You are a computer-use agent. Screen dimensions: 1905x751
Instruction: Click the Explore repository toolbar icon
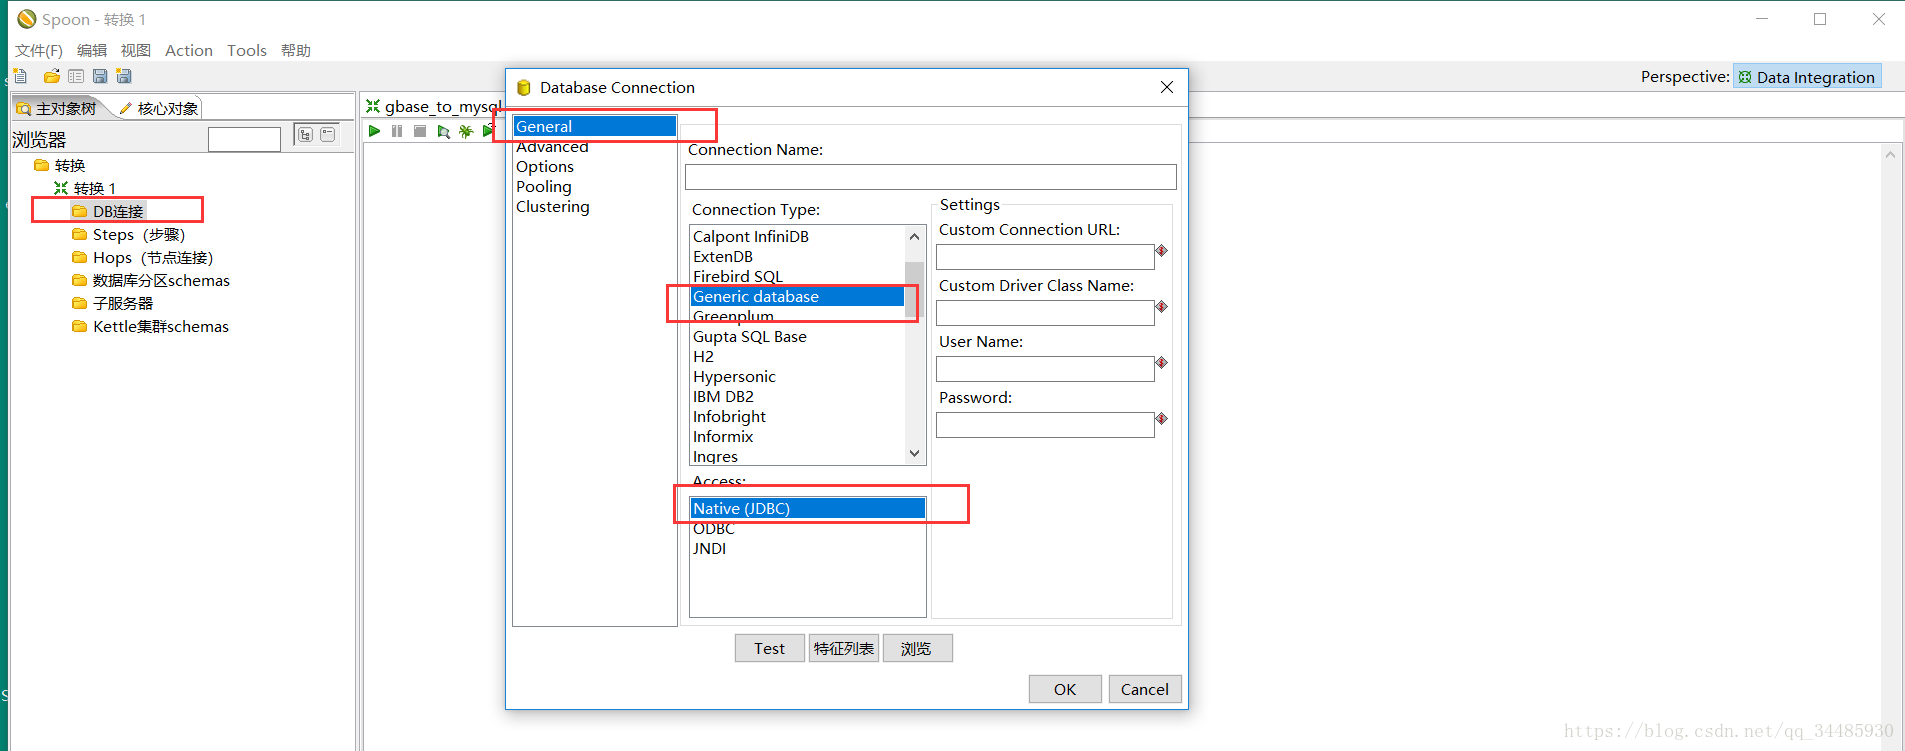[76, 76]
